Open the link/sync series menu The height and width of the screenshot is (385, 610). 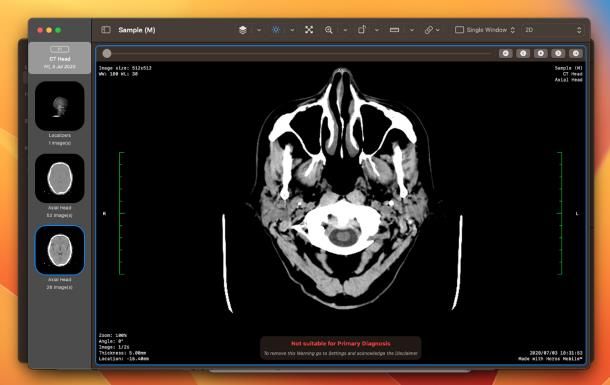(x=432, y=30)
